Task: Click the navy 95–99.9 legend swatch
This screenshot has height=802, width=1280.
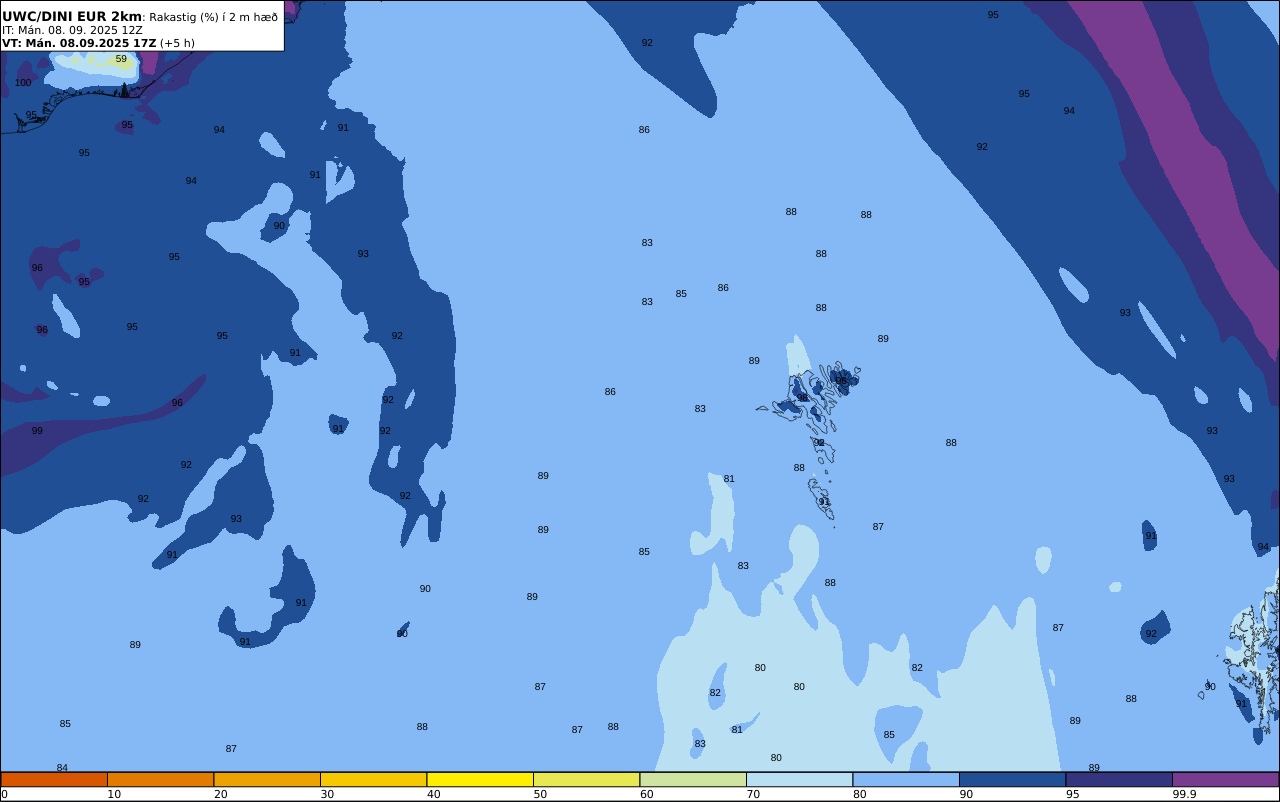Action: coord(1119,779)
